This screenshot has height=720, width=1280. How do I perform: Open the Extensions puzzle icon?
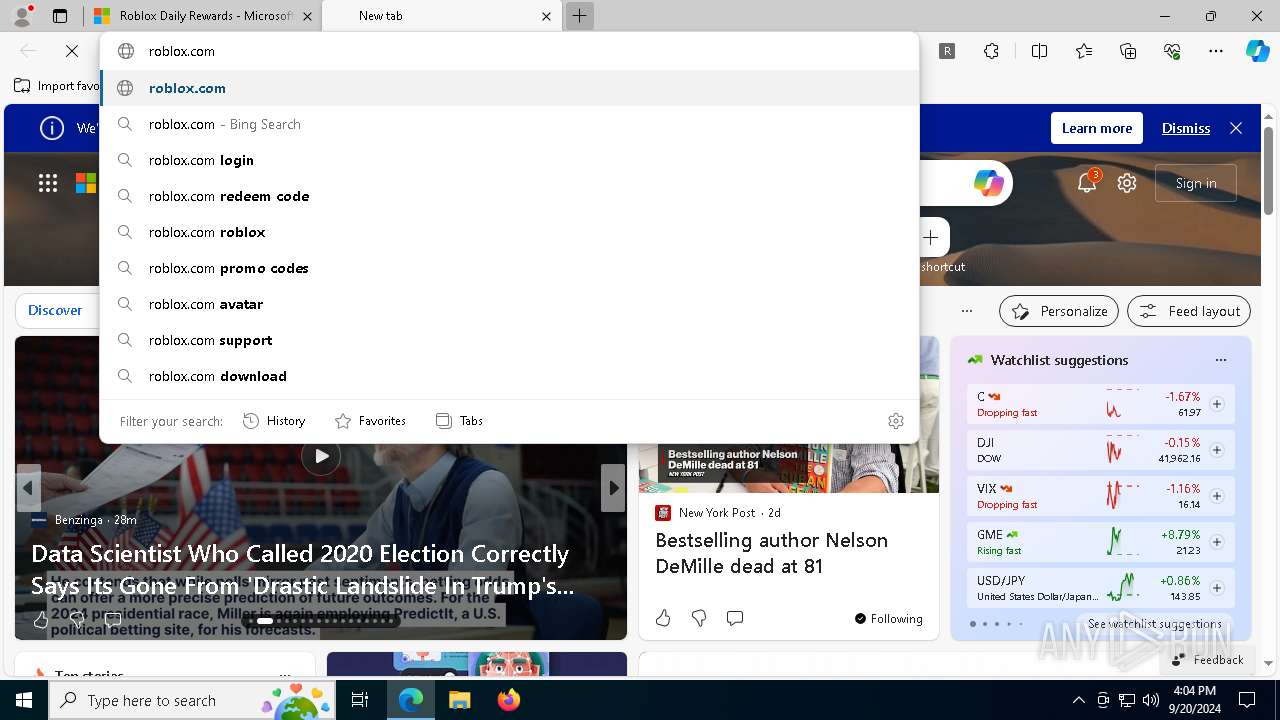click(x=991, y=51)
